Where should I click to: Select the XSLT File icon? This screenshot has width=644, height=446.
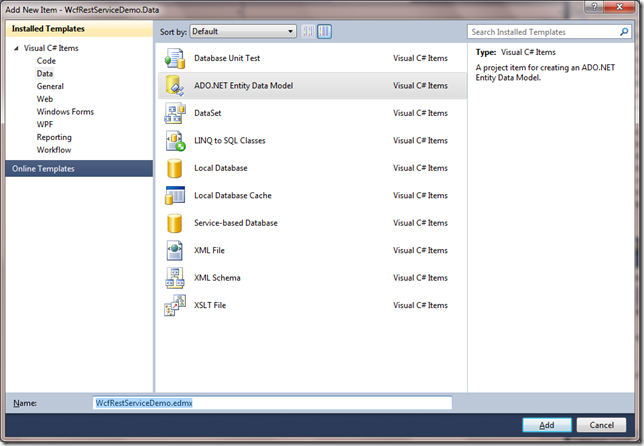(175, 305)
